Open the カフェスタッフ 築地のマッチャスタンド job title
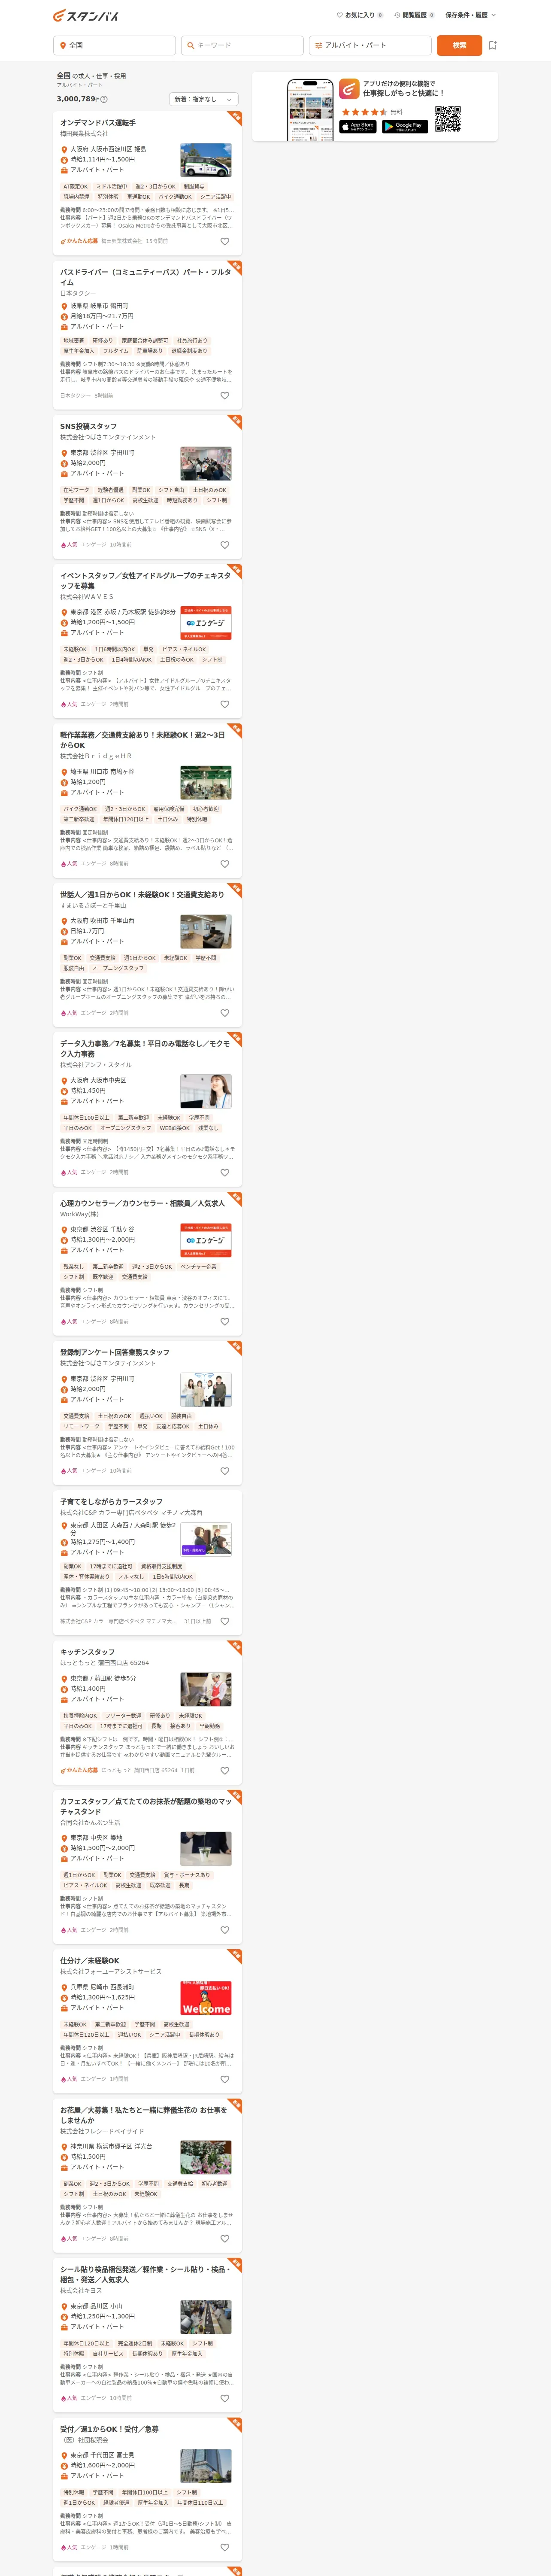Viewport: 551px width, 2576px height. tap(146, 1806)
